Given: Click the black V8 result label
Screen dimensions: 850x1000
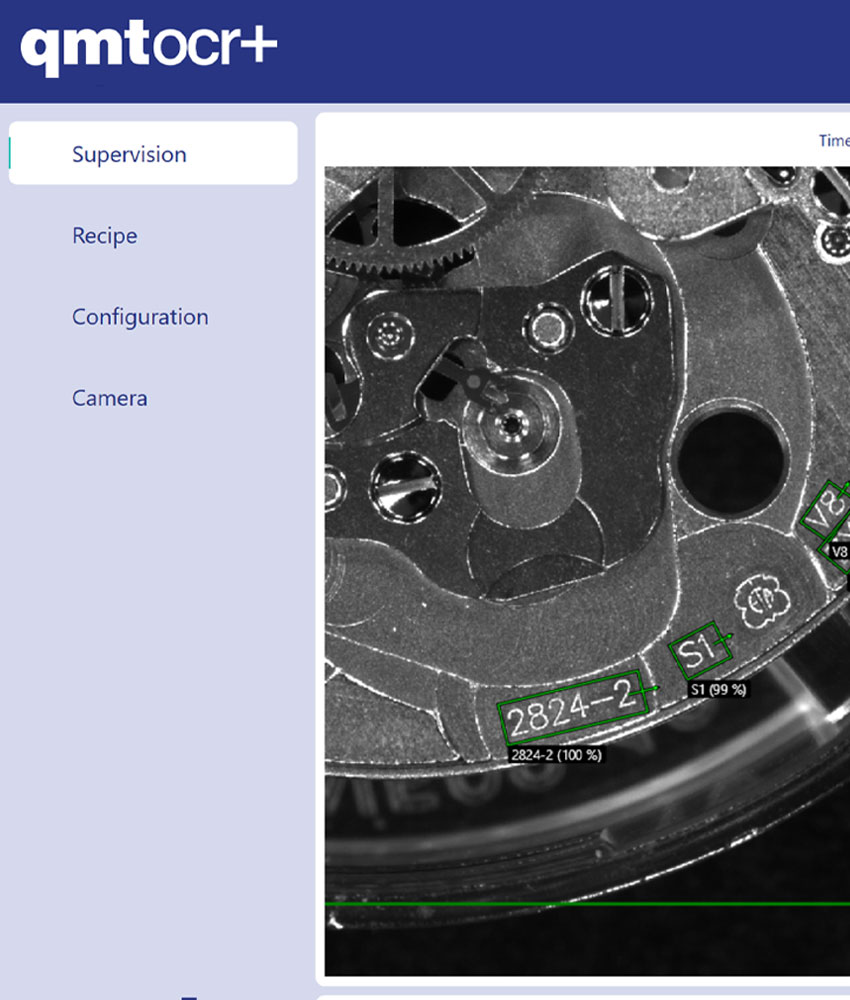Looking at the screenshot, I should click(838, 551).
